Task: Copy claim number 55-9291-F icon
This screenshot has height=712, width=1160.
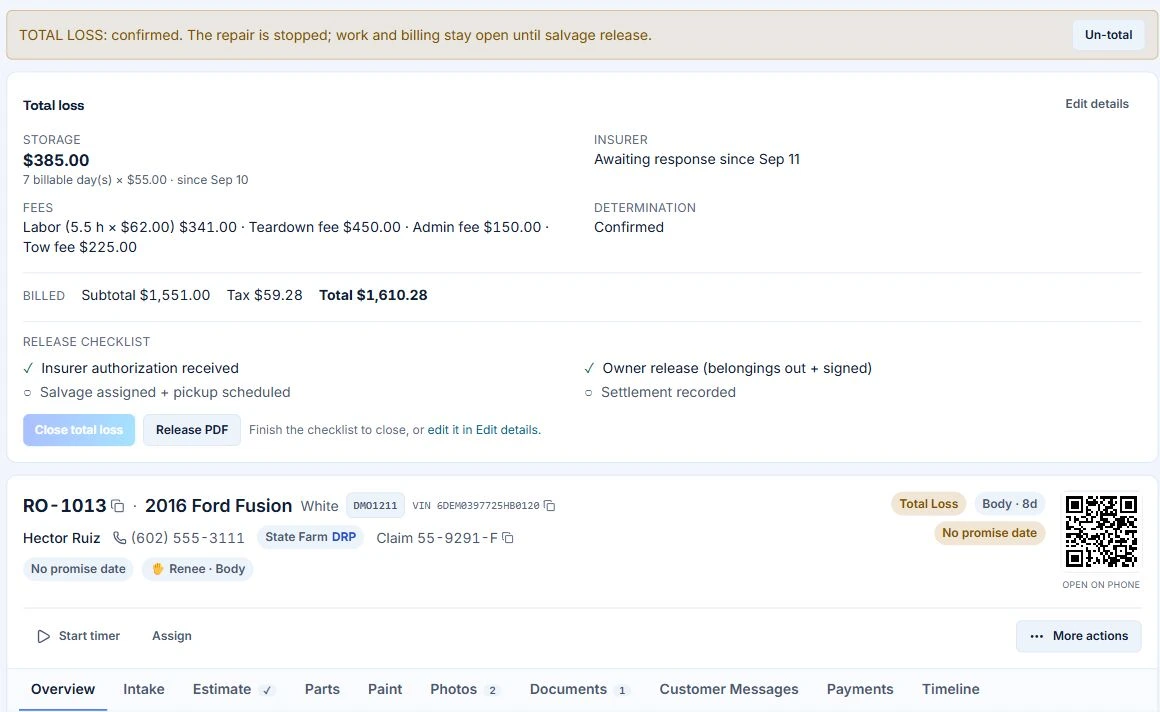Action: click(508, 537)
